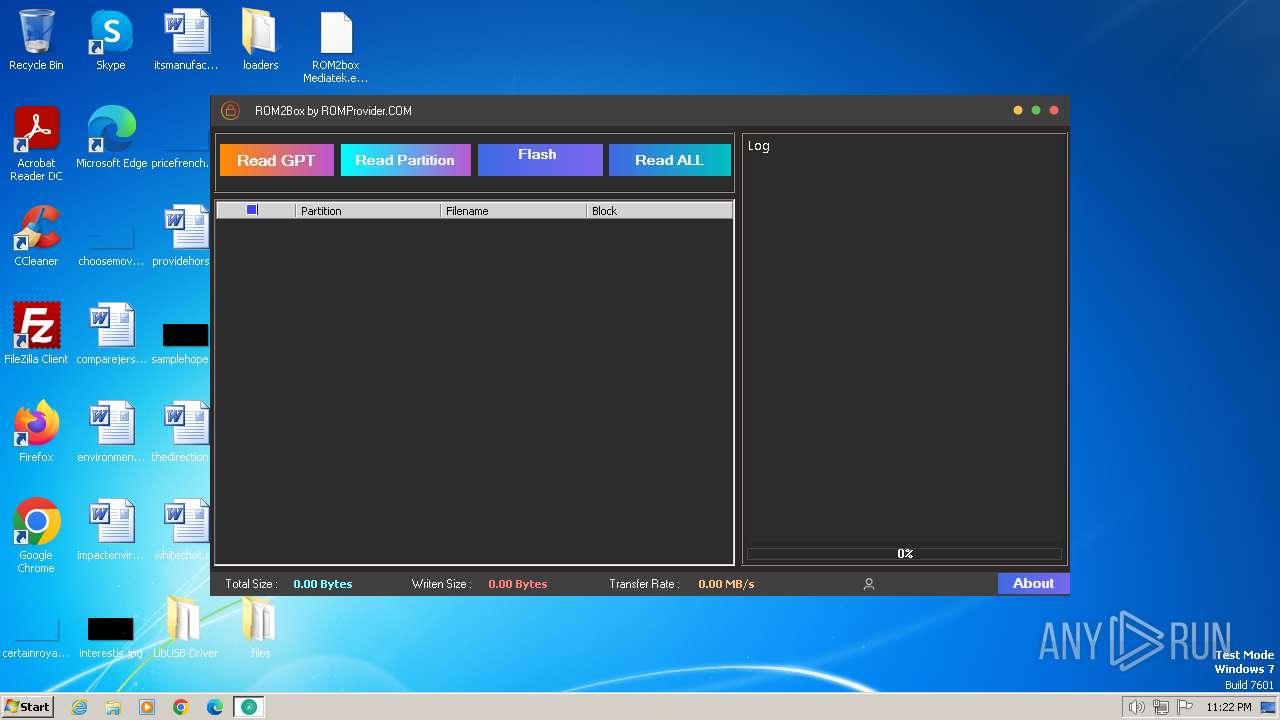Open the About dialog
This screenshot has width=1280, height=720.
click(x=1033, y=584)
